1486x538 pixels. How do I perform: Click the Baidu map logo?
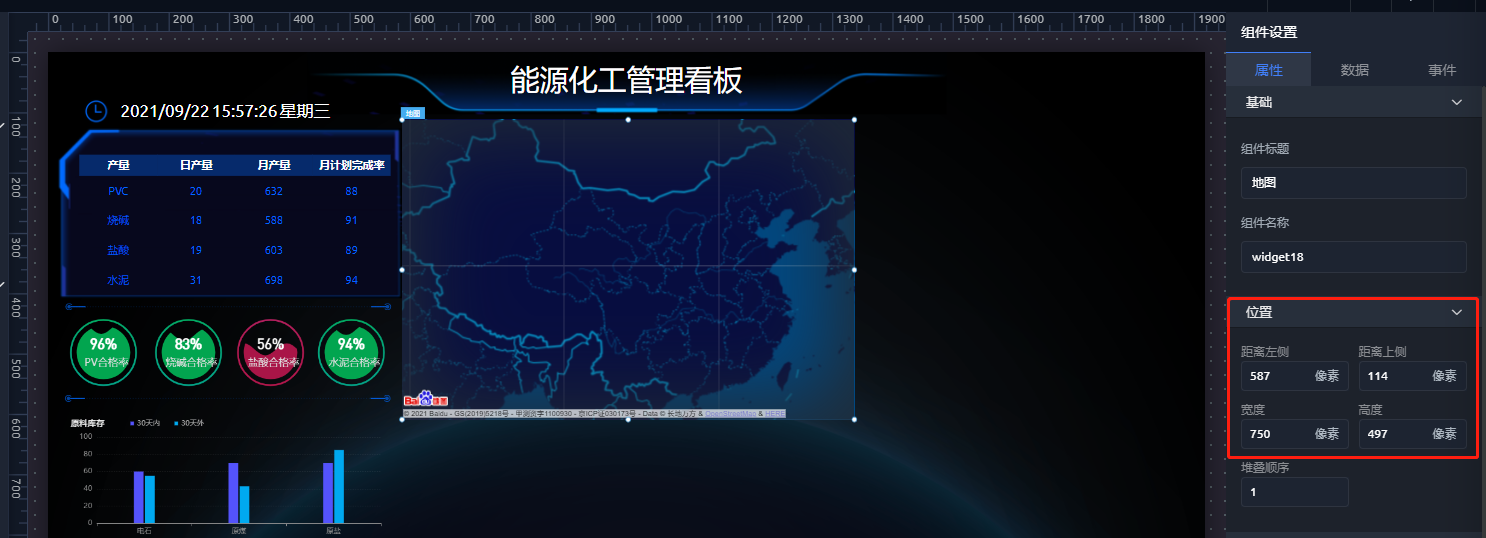[425, 399]
